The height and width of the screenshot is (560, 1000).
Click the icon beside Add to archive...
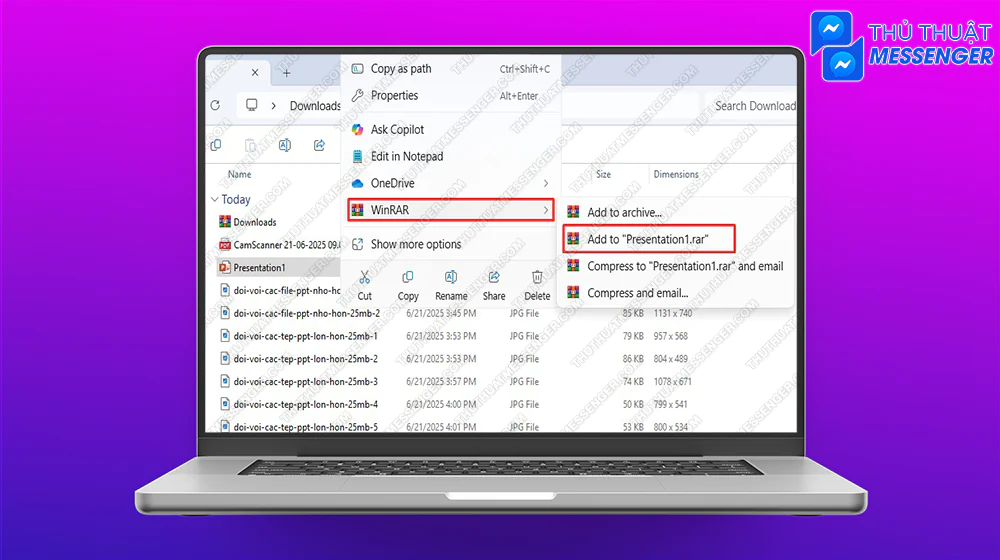573,212
